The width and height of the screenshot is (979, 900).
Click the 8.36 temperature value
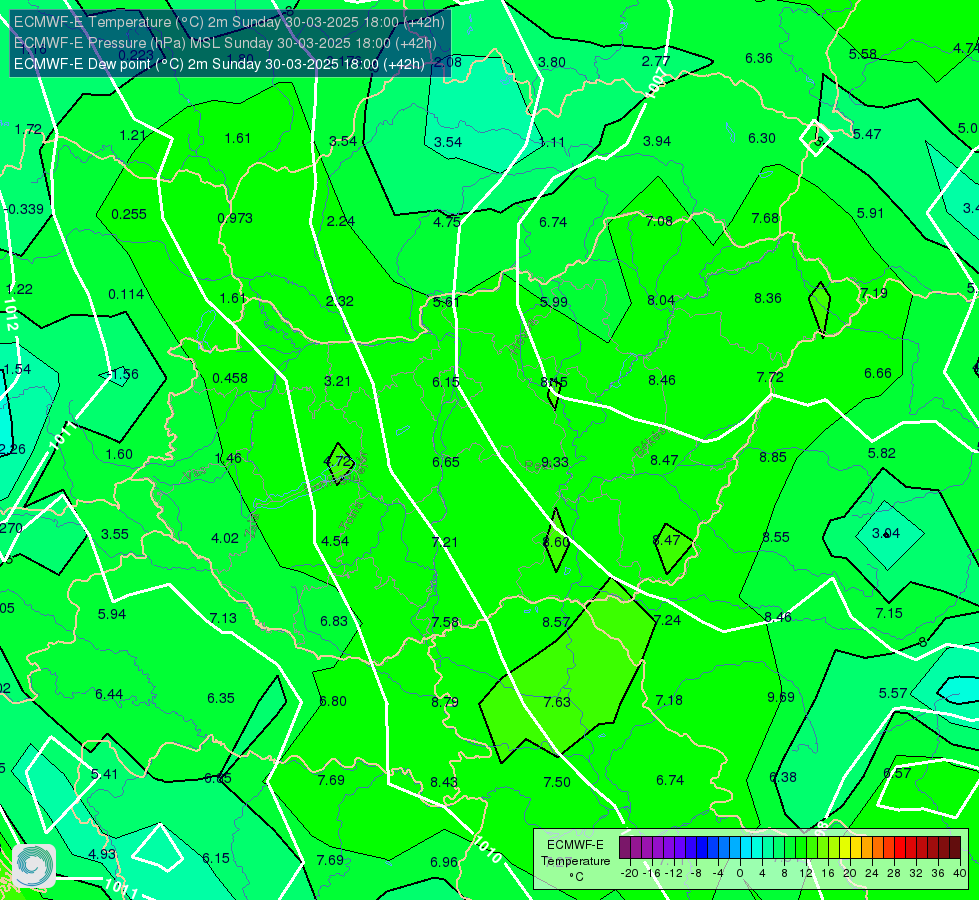click(767, 299)
